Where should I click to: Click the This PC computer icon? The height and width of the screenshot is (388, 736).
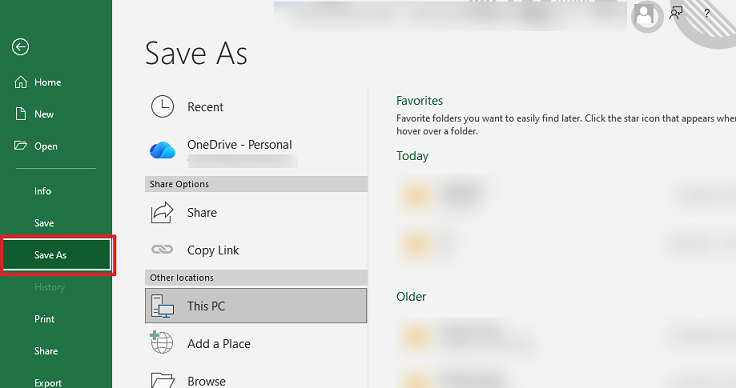[x=162, y=306]
